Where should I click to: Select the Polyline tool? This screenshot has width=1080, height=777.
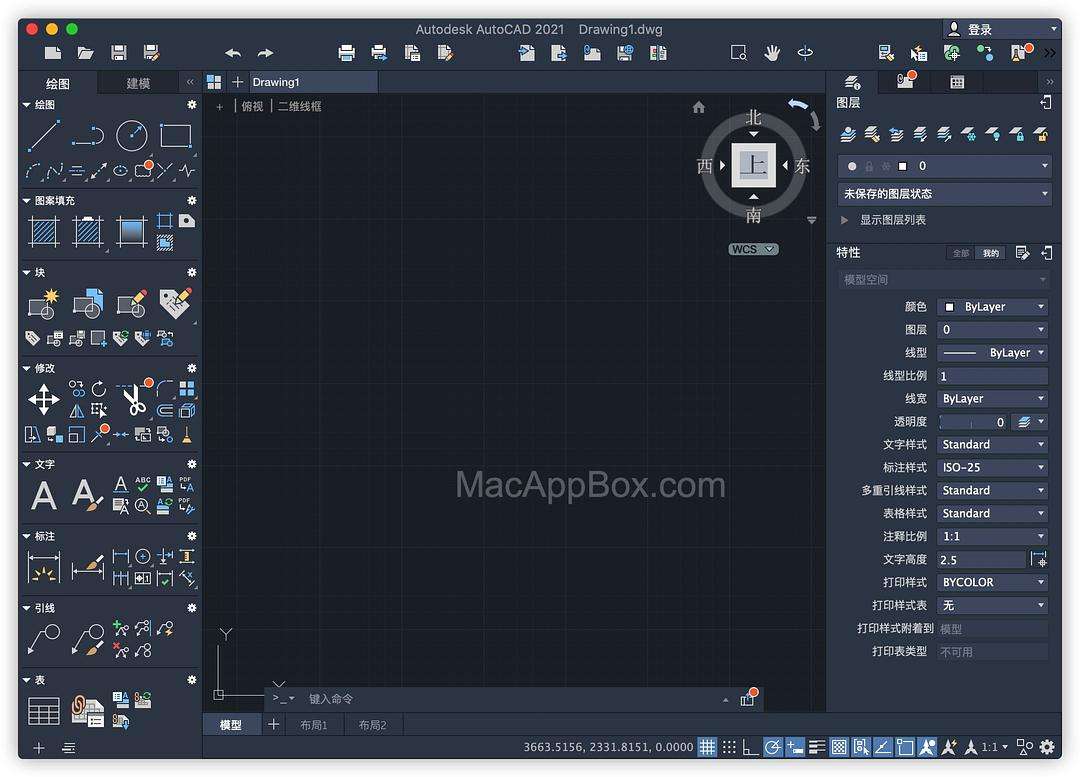click(x=87, y=136)
